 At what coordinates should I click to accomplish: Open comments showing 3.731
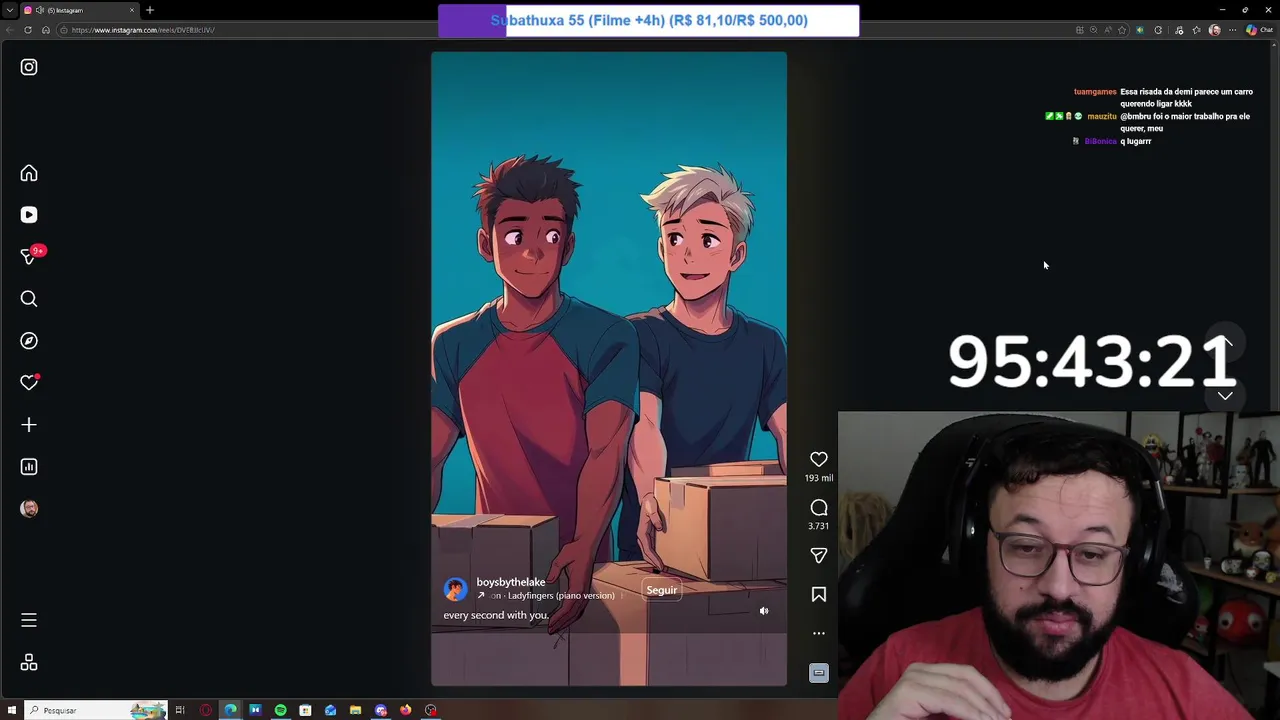click(819, 508)
